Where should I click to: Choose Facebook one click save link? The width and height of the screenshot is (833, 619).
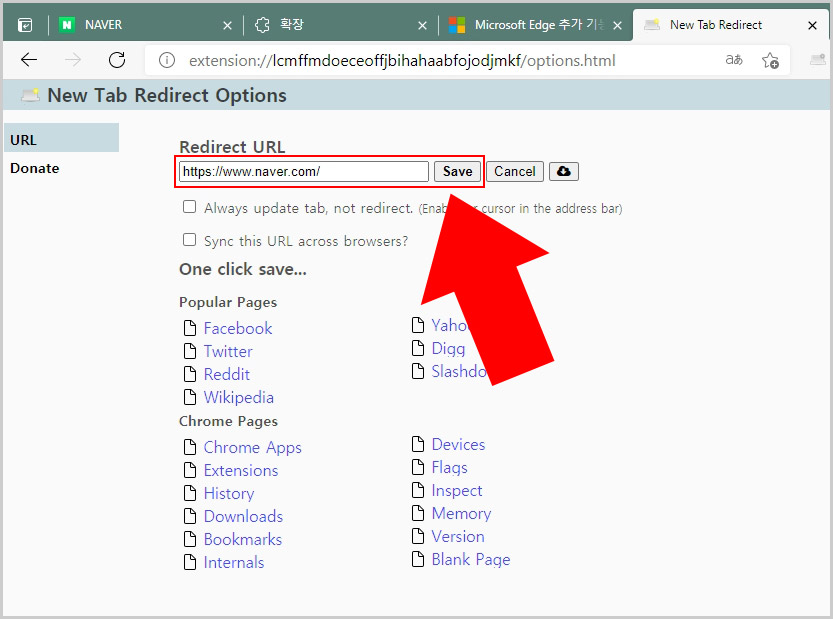pyautogui.click(x=238, y=328)
